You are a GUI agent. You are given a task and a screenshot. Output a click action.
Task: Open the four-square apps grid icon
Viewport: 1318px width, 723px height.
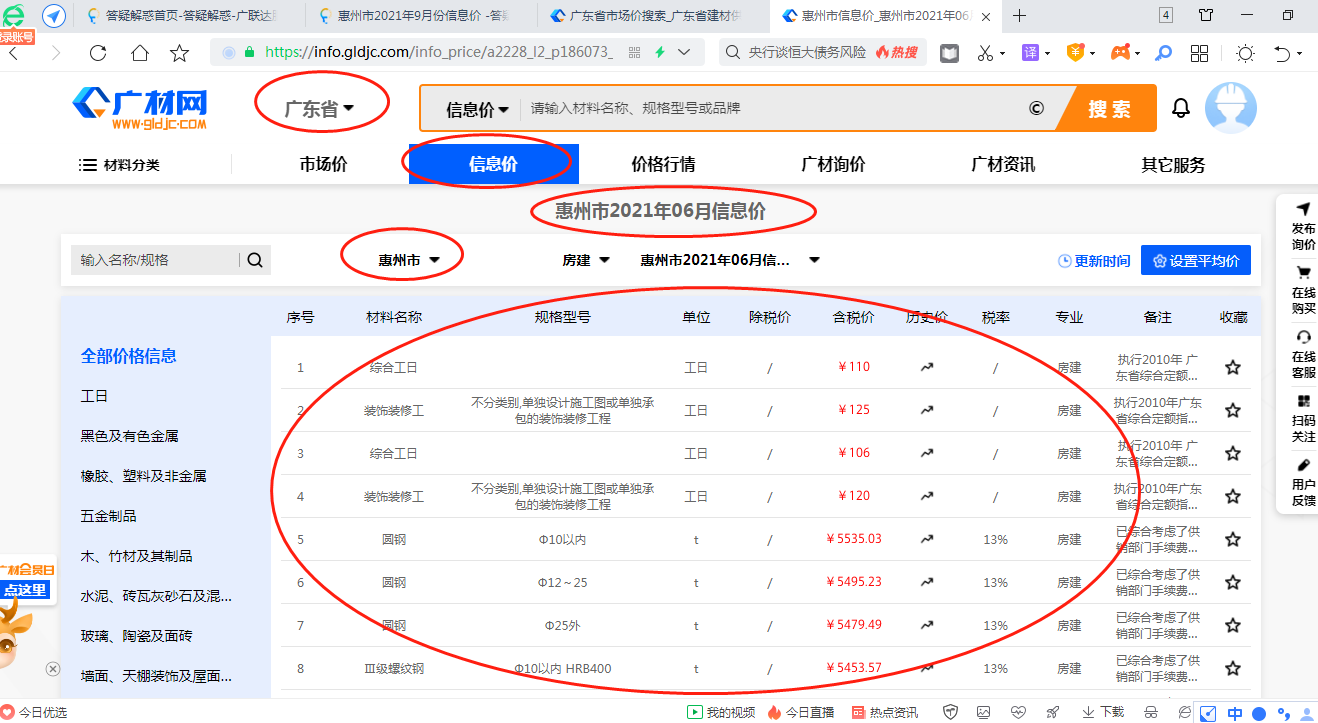click(1200, 53)
